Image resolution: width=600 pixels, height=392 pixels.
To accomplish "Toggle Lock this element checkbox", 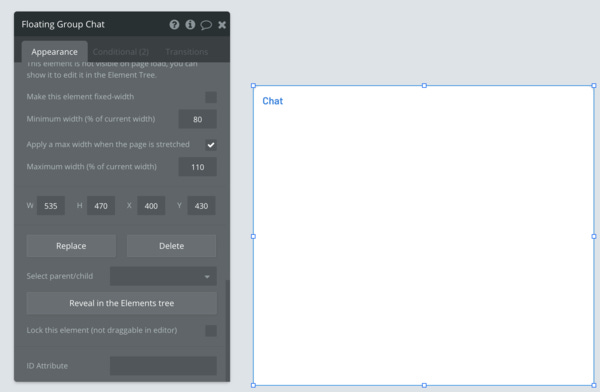I will pos(211,330).
